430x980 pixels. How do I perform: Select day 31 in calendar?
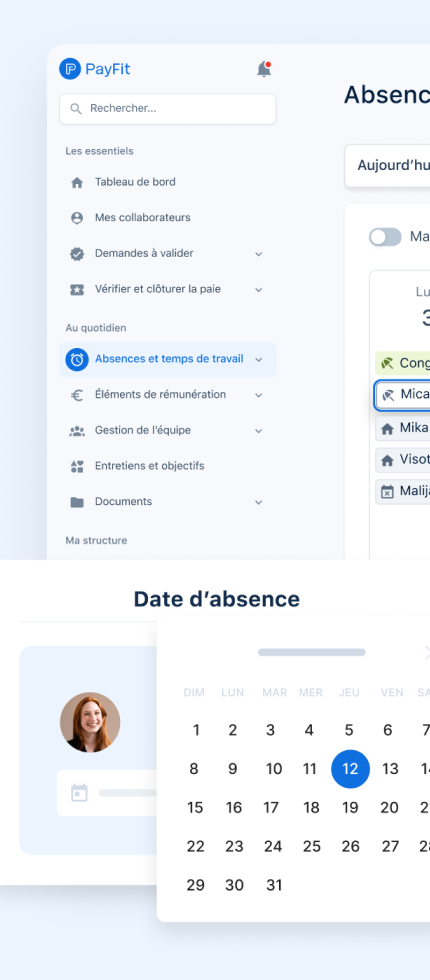click(x=274, y=885)
